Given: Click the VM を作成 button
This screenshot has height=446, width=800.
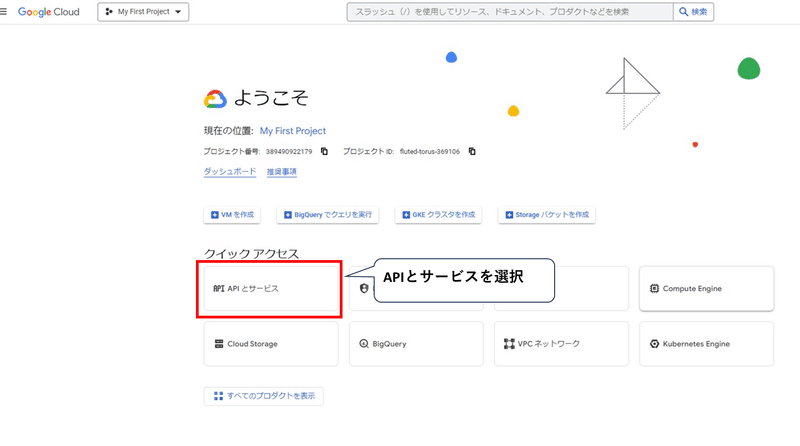Looking at the screenshot, I should [232, 215].
